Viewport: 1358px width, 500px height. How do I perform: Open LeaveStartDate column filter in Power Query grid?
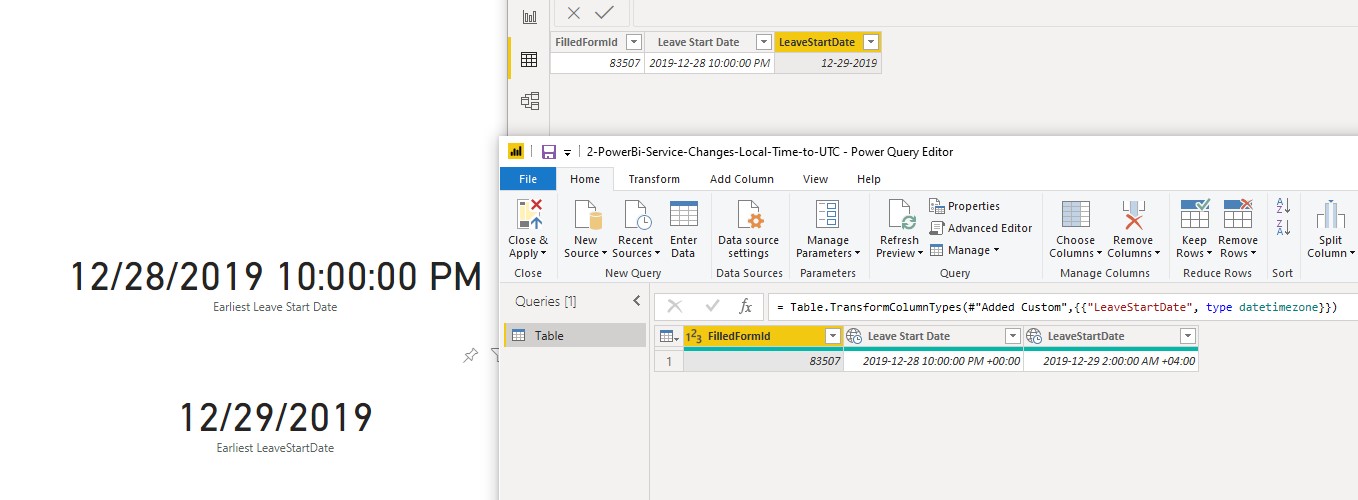(1188, 336)
